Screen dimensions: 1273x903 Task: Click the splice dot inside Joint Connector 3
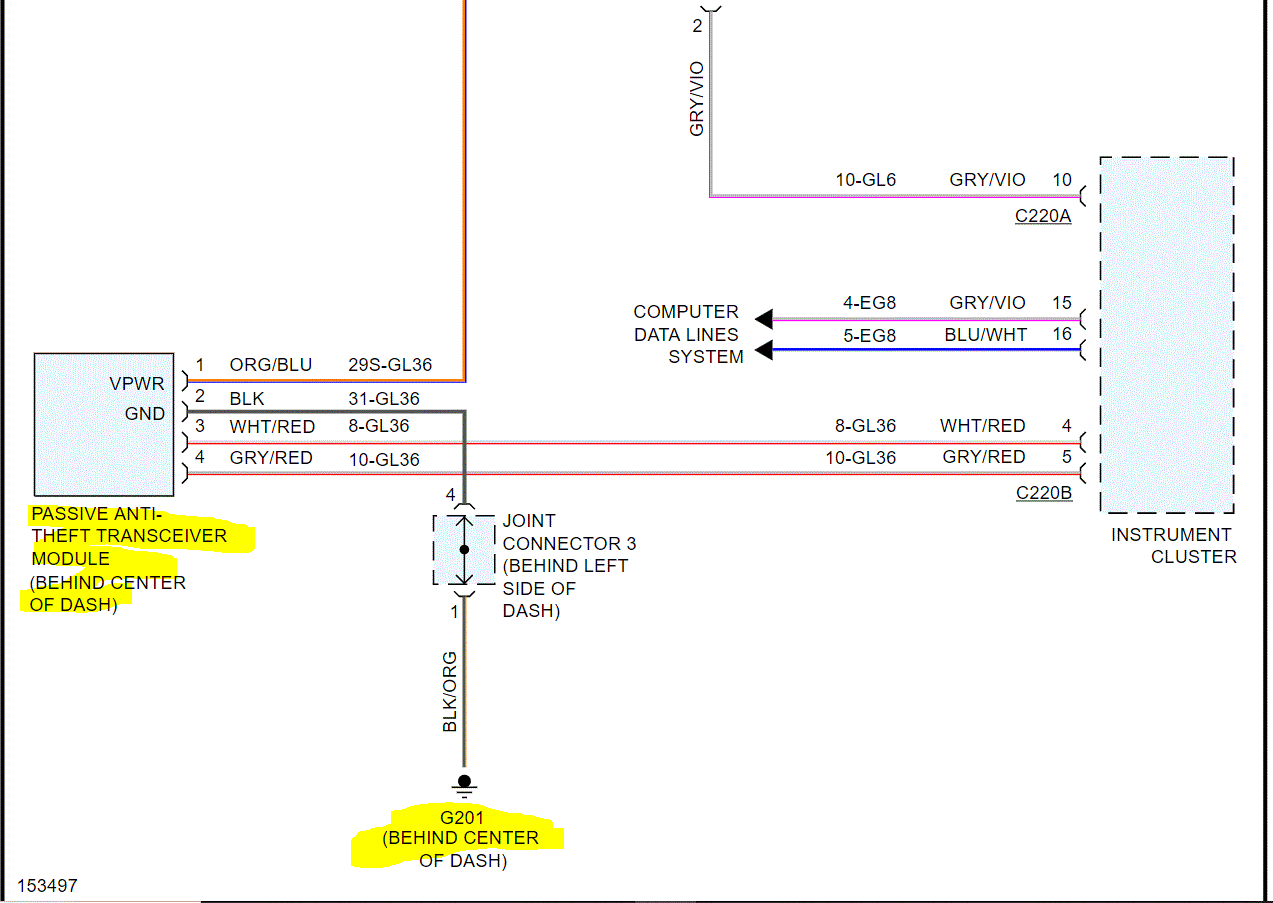click(x=464, y=550)
